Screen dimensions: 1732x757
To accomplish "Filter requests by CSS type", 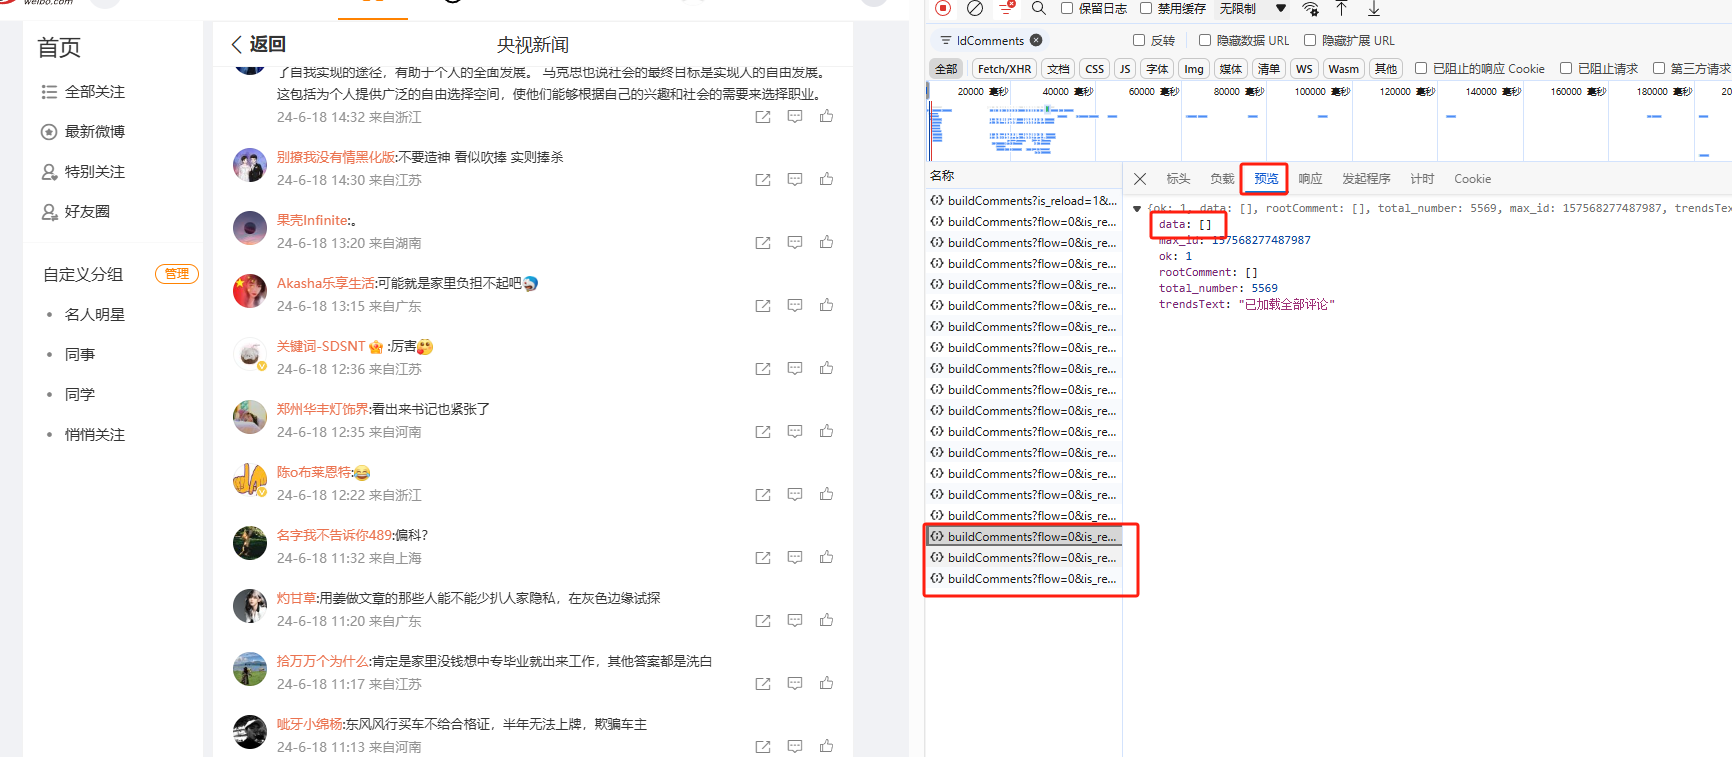I will pos(1095,69).
